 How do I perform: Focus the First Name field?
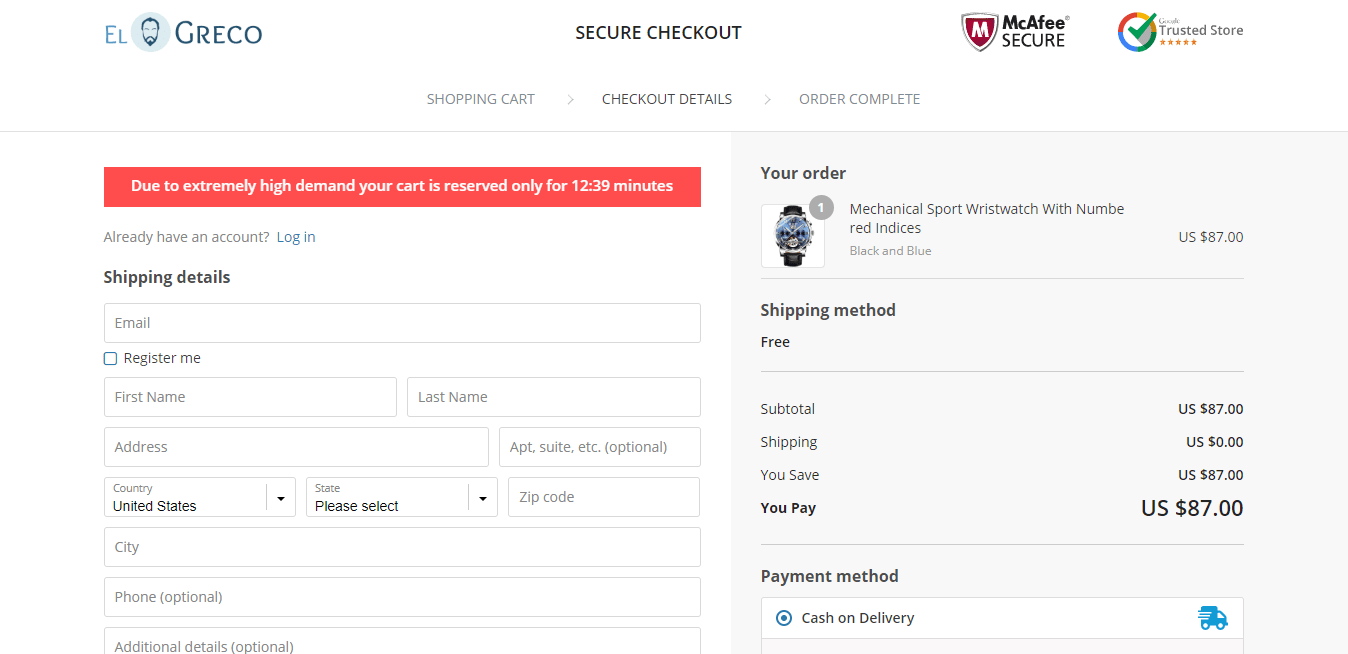pyautogui.click(x=250, y=397)
